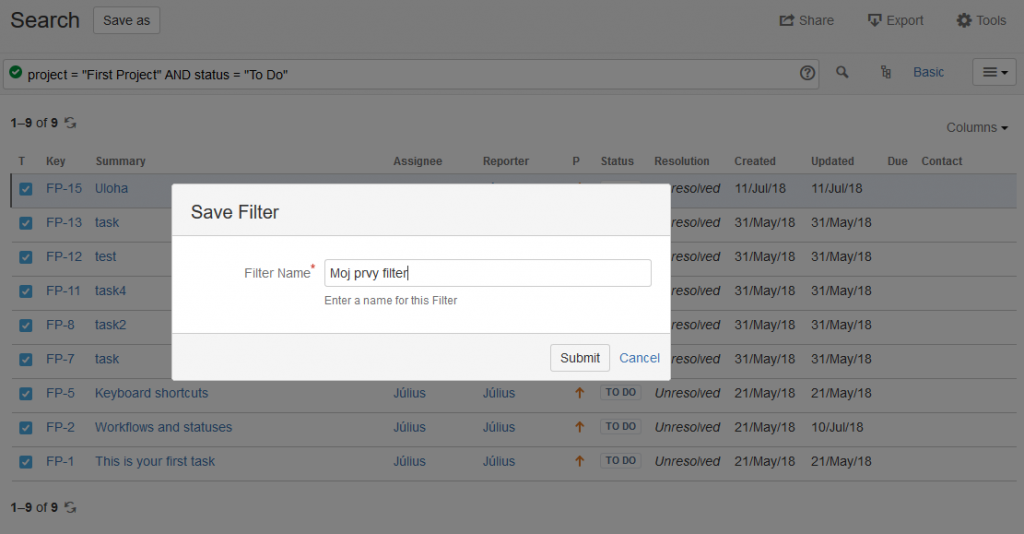Click the TO DO status on FP-5
This screenshot has height=534, width=1024.
tap(620, 392)
